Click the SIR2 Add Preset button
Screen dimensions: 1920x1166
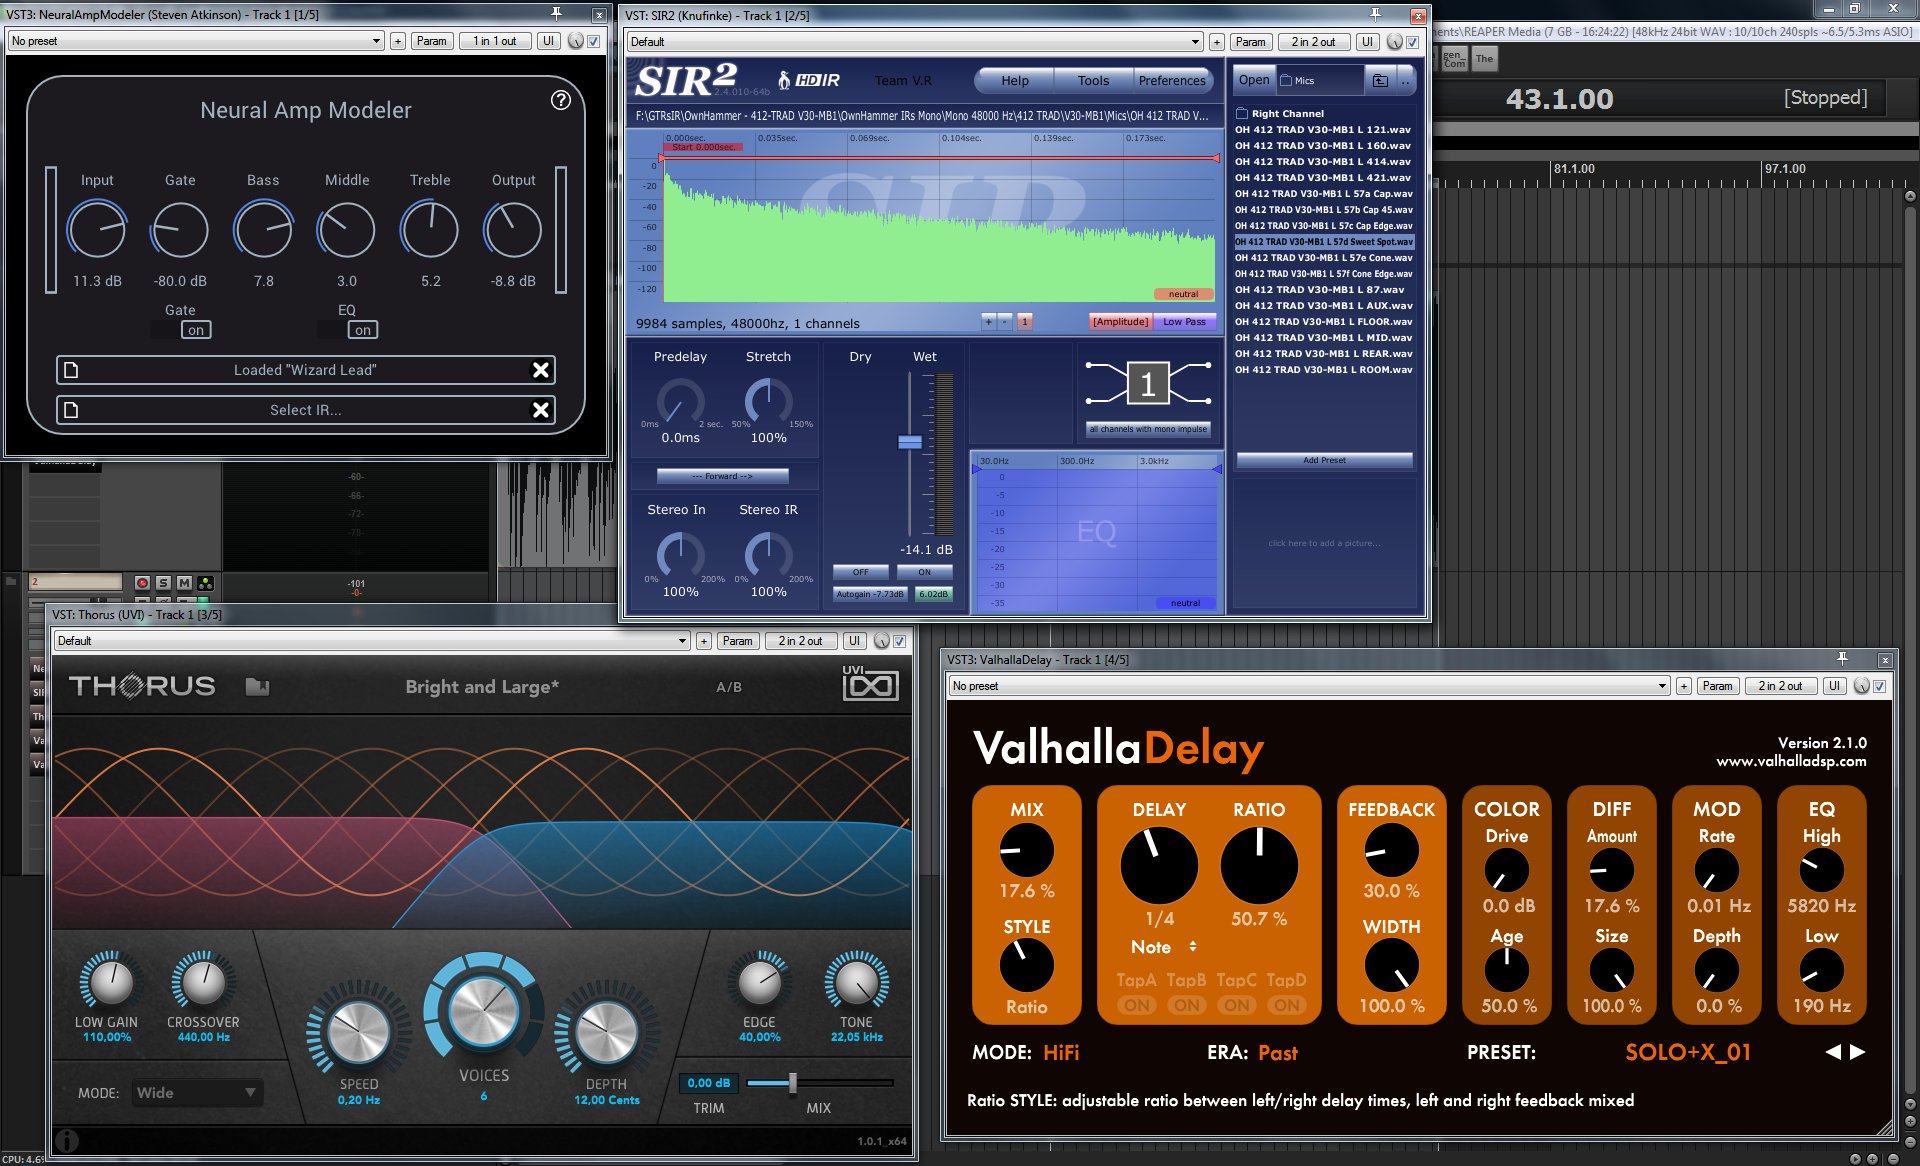pyautogui.click(x=1324, y=460)
